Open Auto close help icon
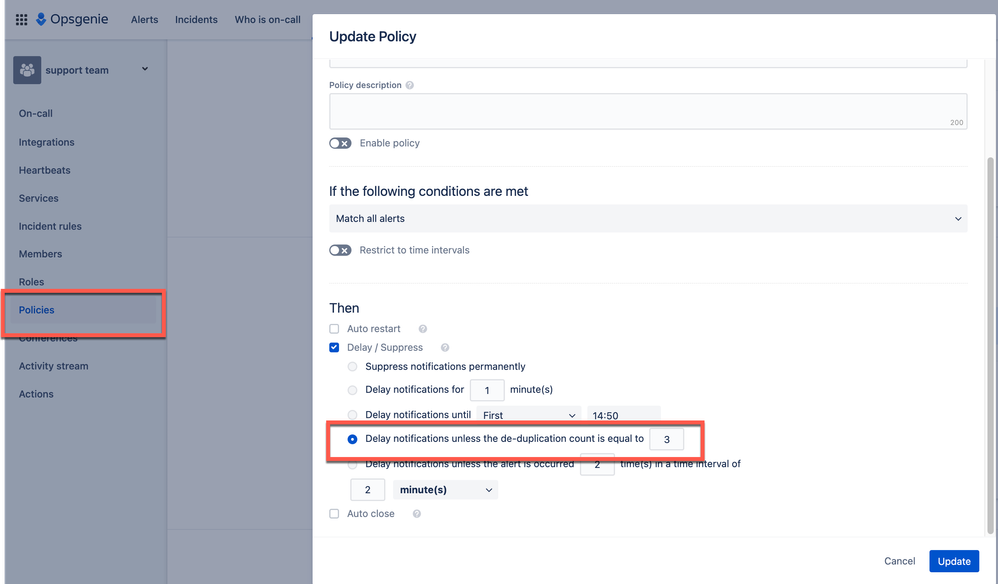The width and height of the screenshot is (998, 584). tap(416, 513)
